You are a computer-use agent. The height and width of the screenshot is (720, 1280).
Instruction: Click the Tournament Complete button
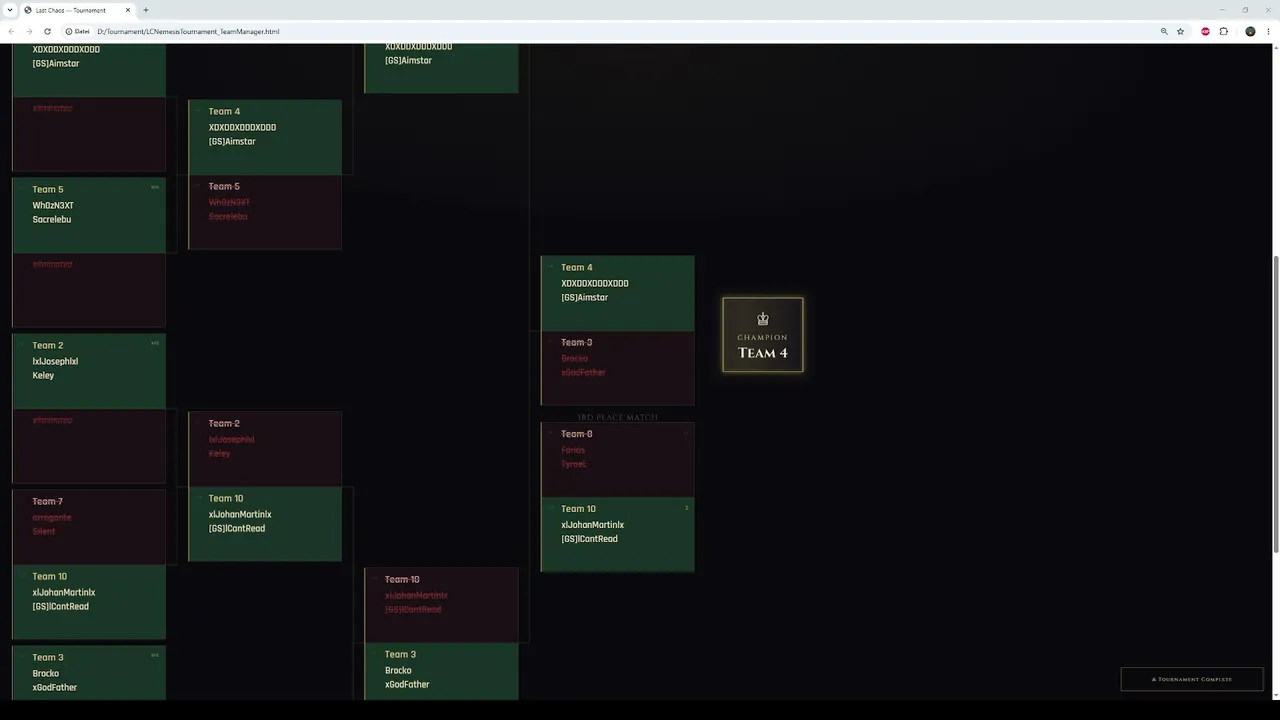click(x=1192, y=679)
